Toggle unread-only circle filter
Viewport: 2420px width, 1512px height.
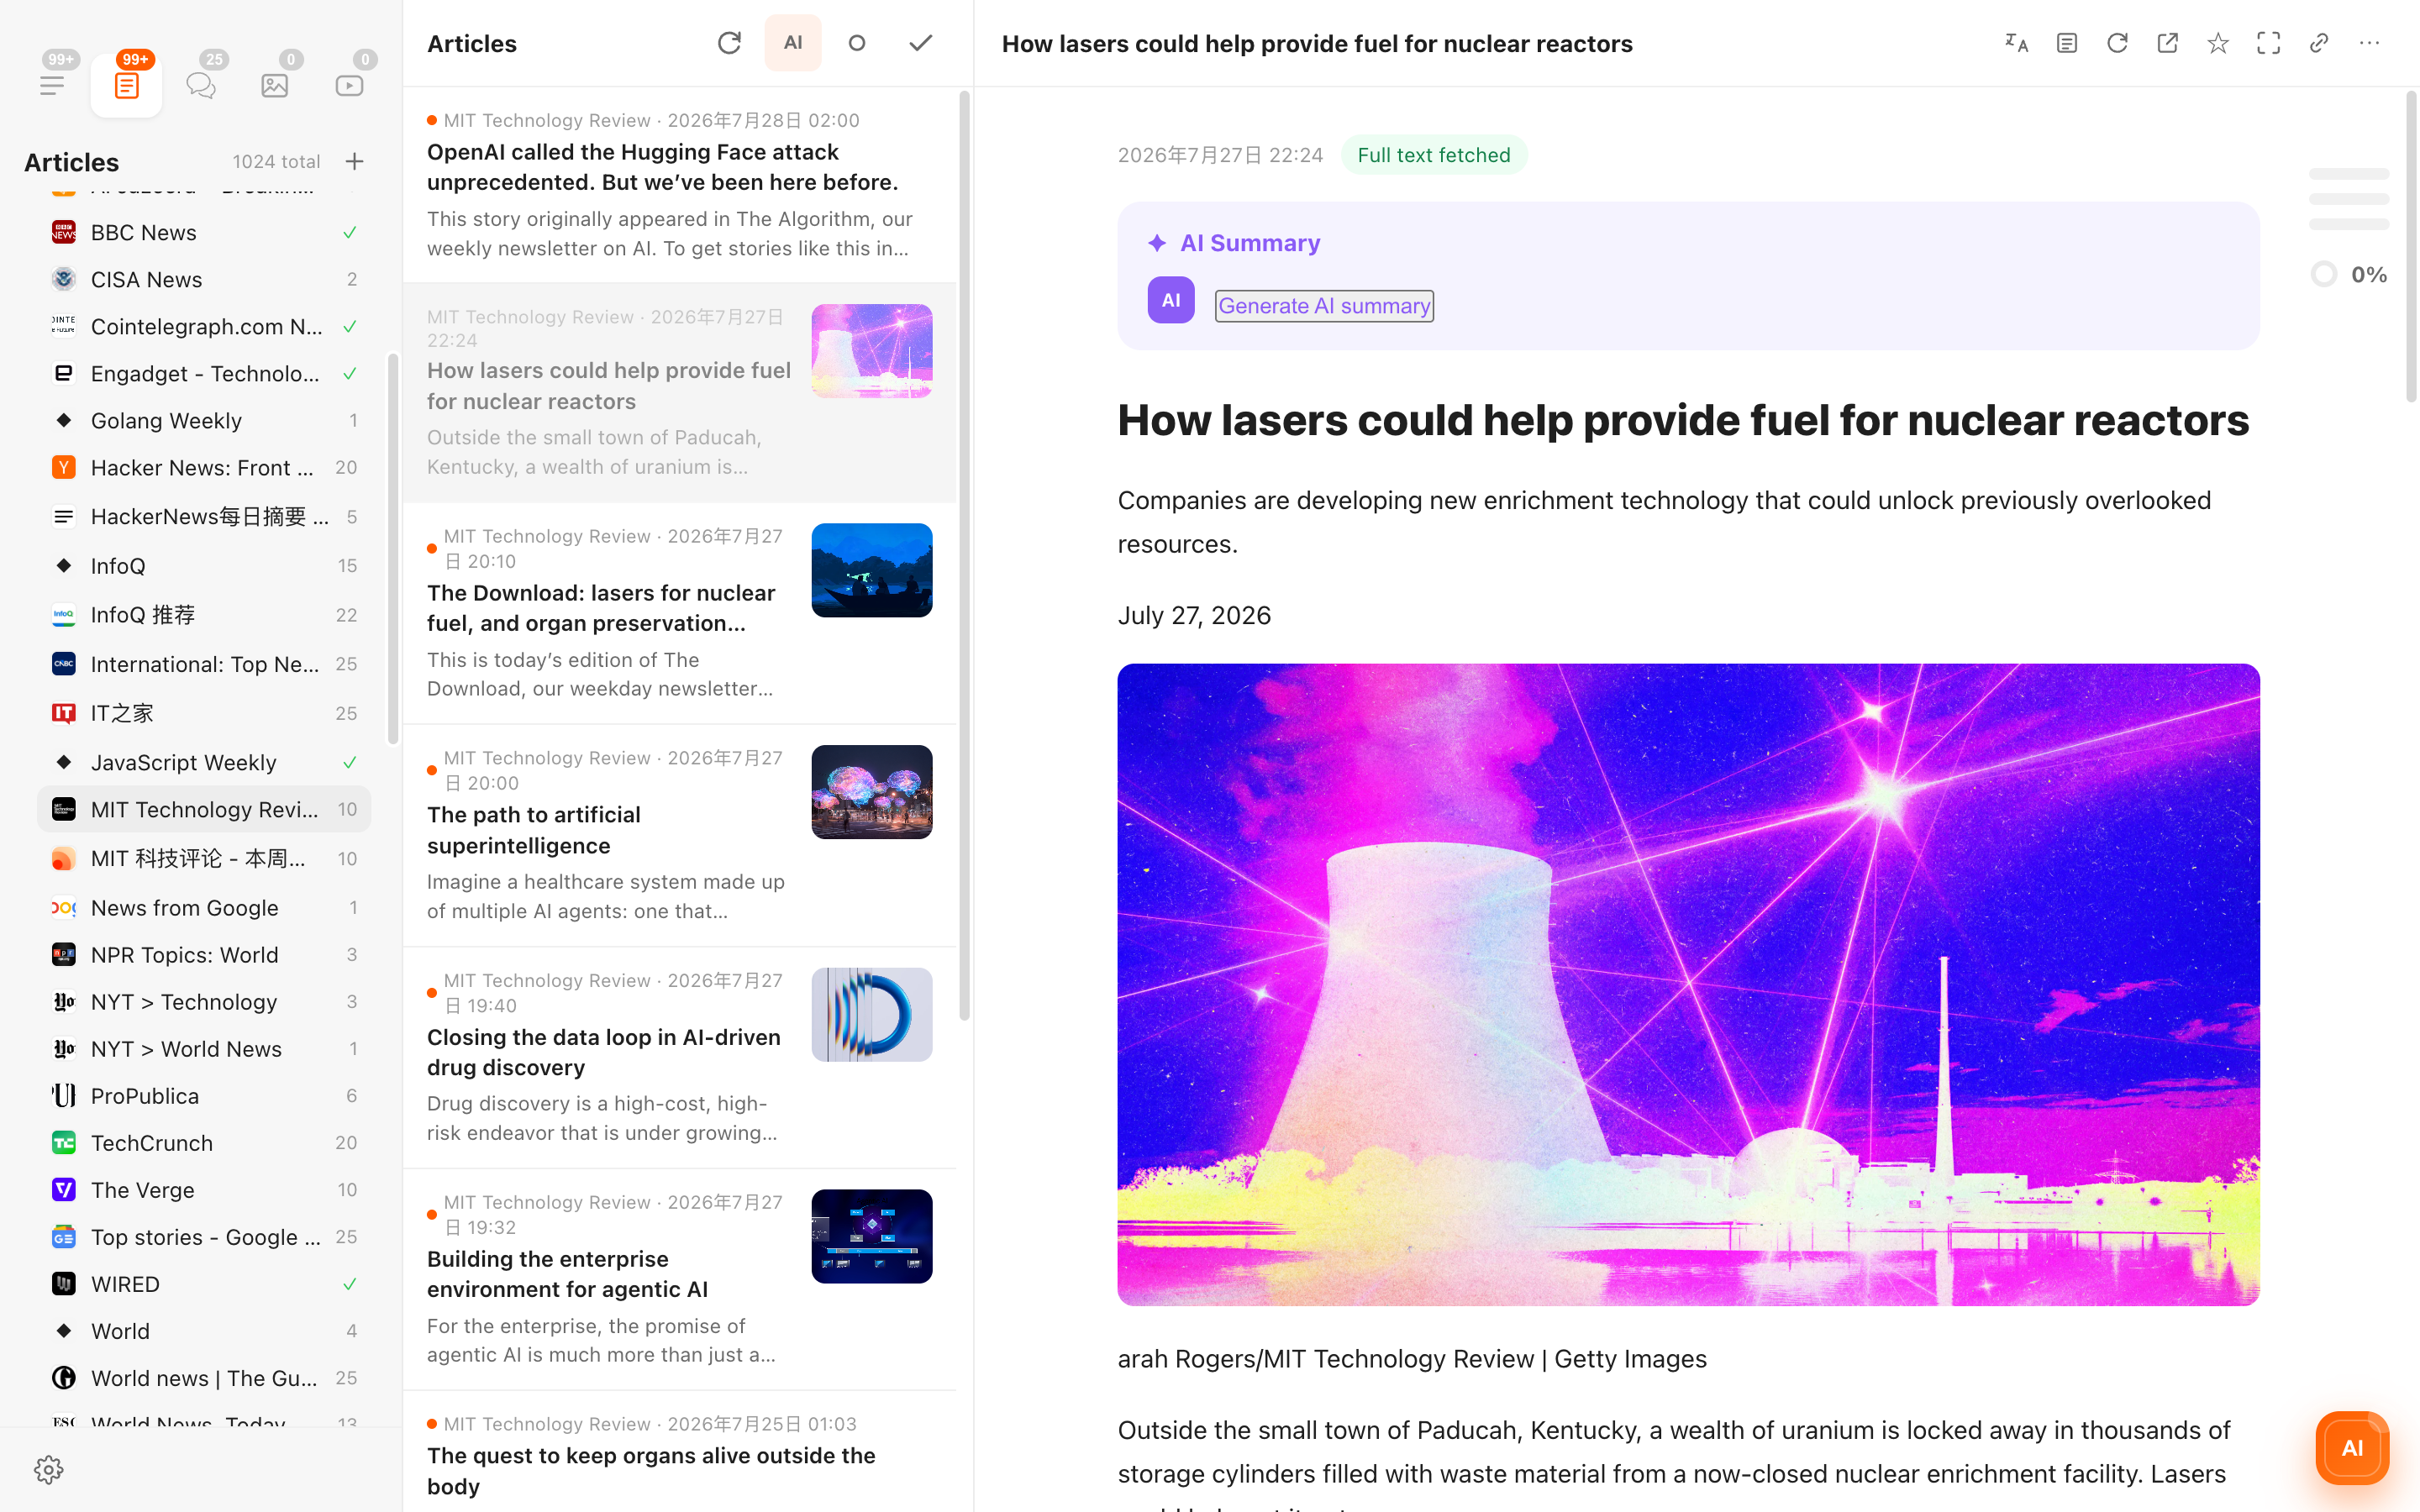[x=857, y=43]
